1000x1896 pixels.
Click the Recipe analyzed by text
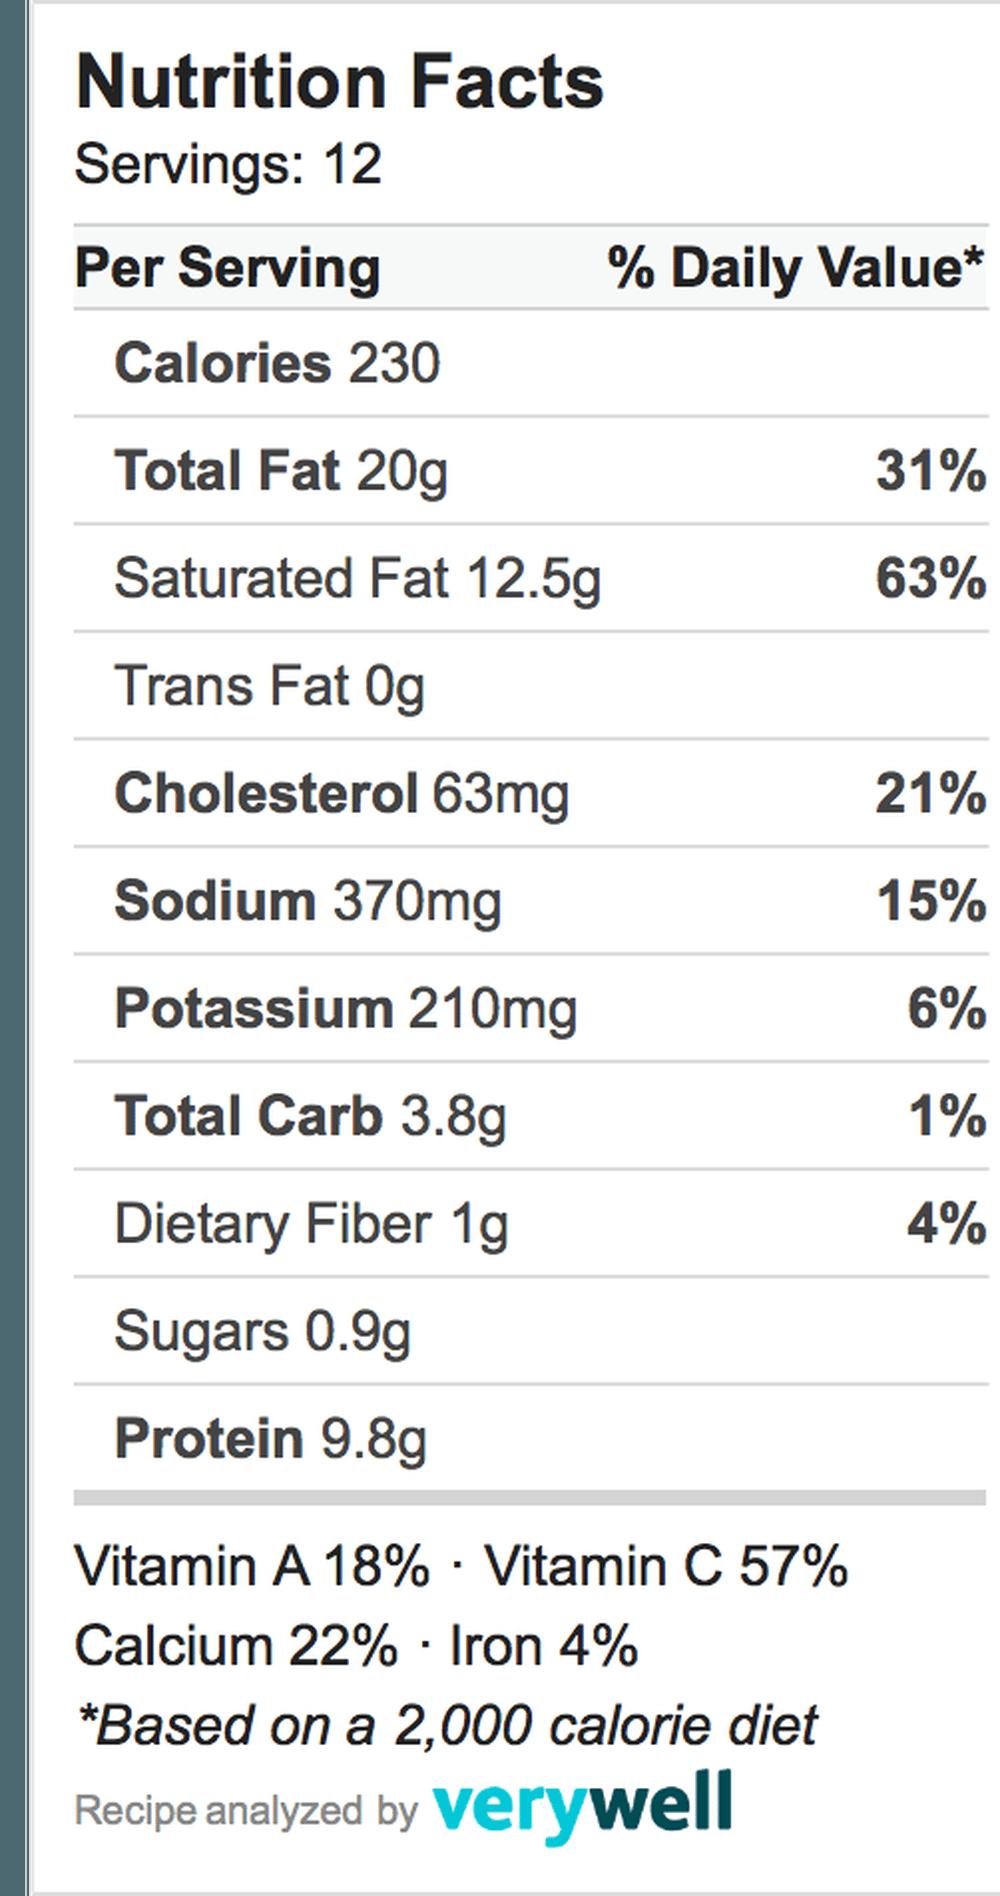tap(245, 1811)
